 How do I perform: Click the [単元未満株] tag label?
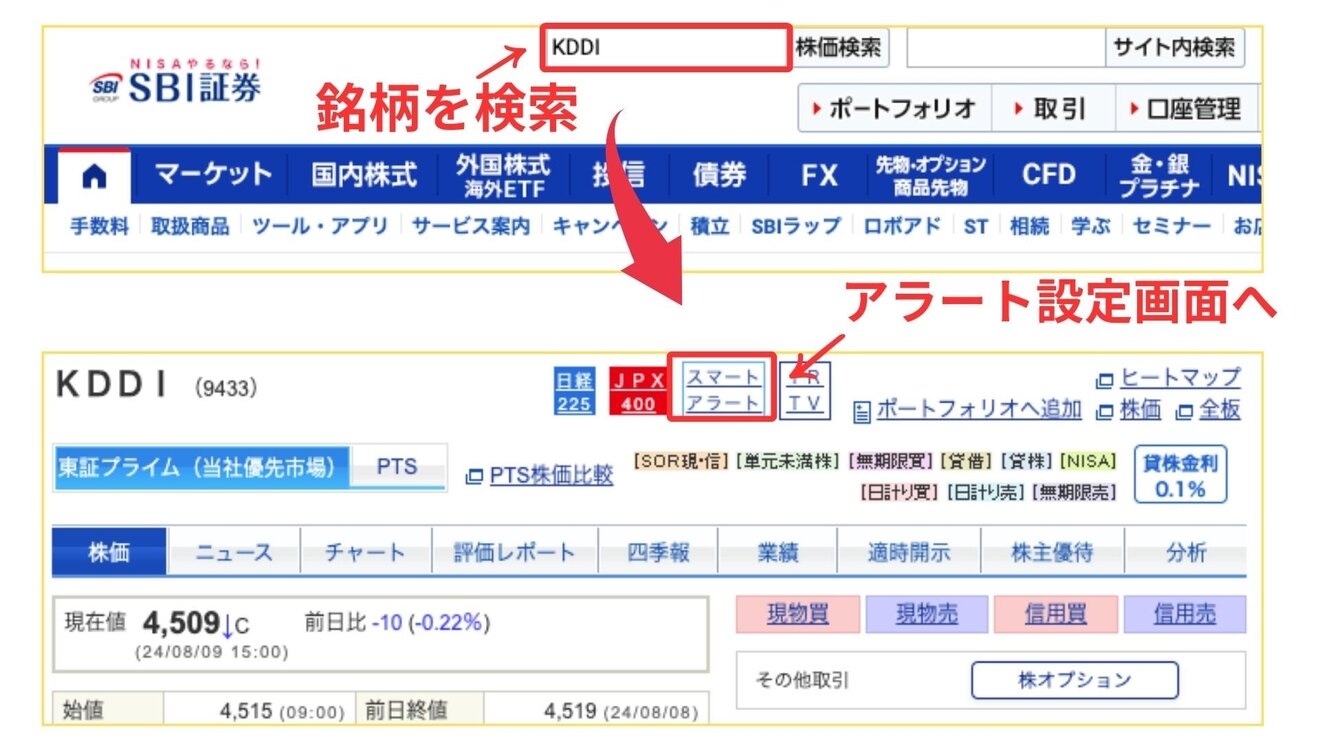coord(788,461)
